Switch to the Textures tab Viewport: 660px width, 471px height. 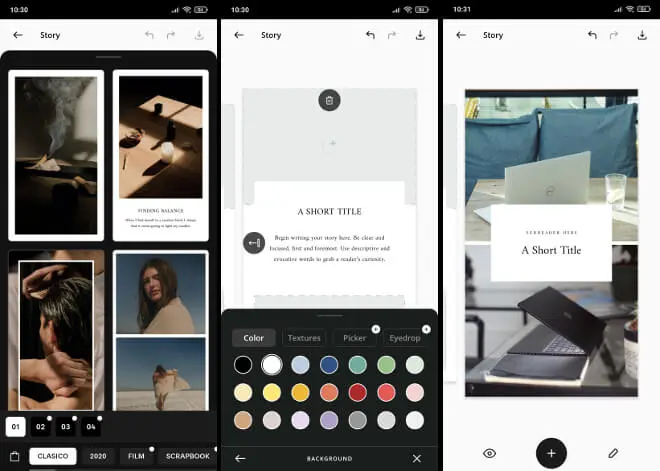point(304,338)
